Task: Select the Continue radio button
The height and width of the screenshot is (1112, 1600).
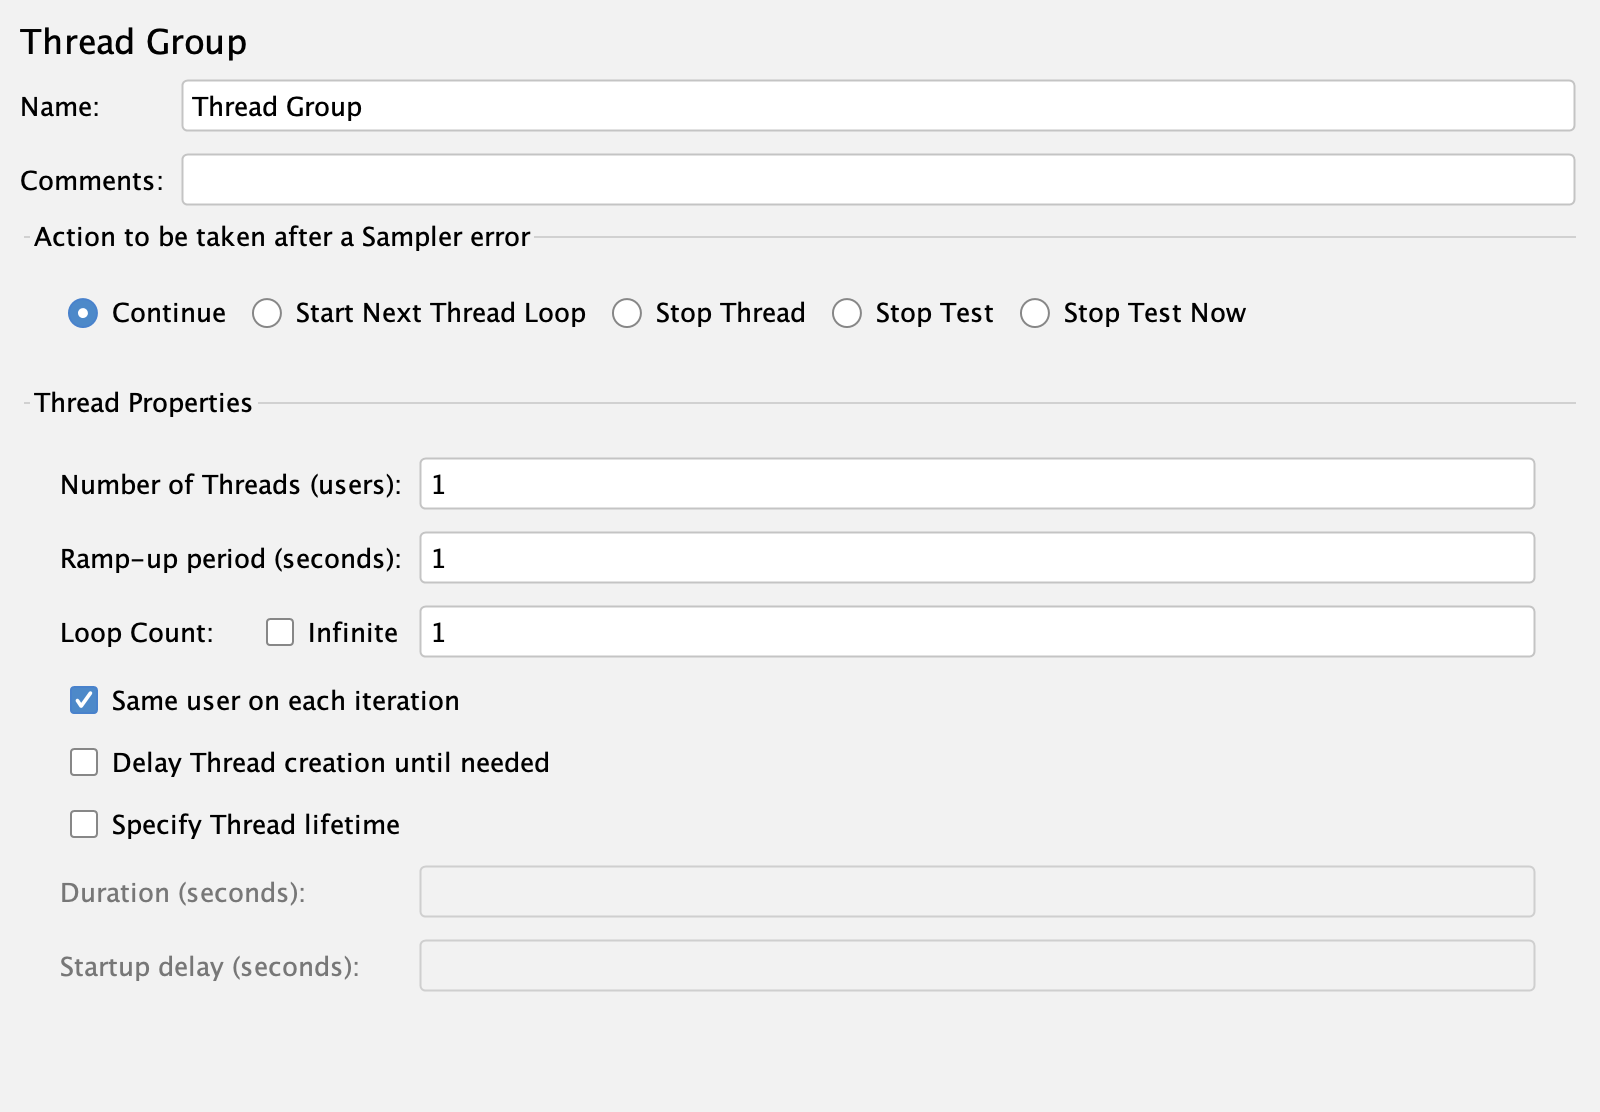Action: (x=83, y=313)
